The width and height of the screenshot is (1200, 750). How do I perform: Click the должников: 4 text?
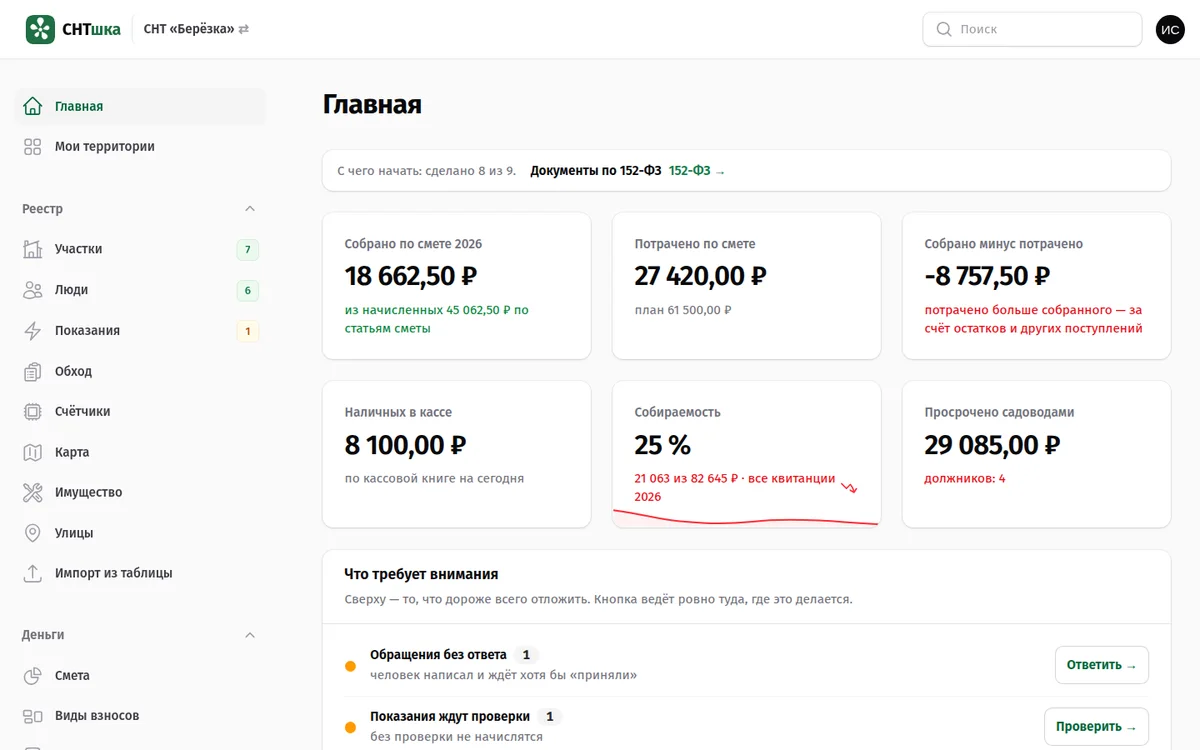(x=965, y=478)
